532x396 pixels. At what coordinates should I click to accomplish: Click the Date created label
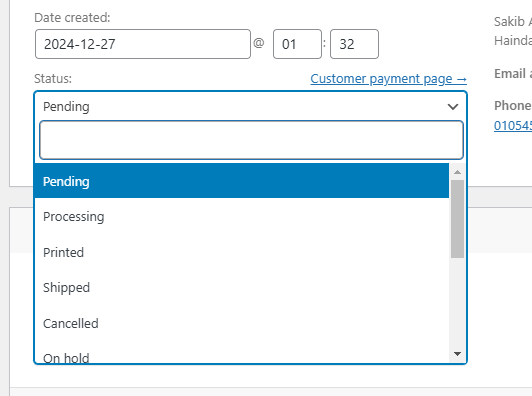(x=72, y=18)
